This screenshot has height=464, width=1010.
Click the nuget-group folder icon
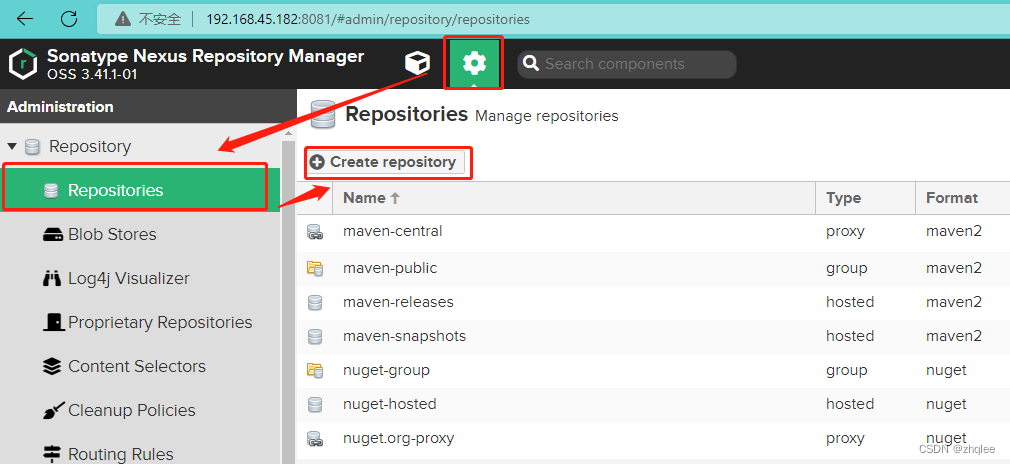point(314,371)
